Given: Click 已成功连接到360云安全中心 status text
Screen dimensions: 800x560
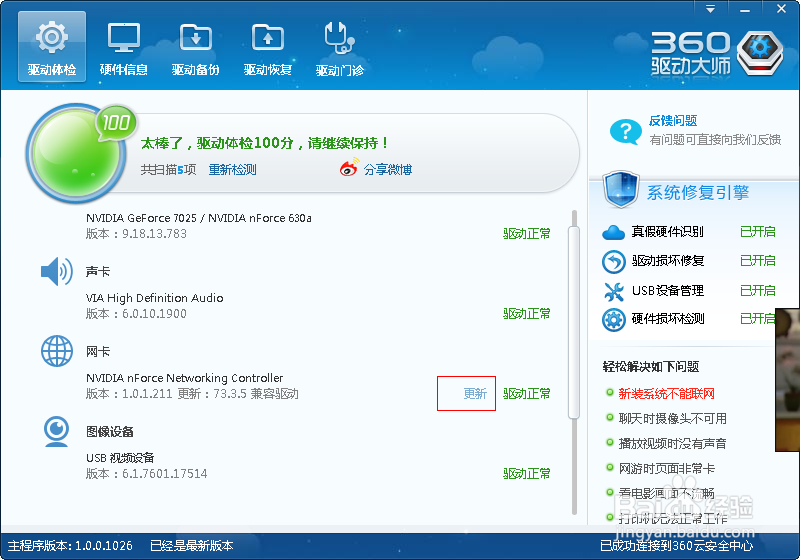Looking at the screenshot, I should point(676,546).
